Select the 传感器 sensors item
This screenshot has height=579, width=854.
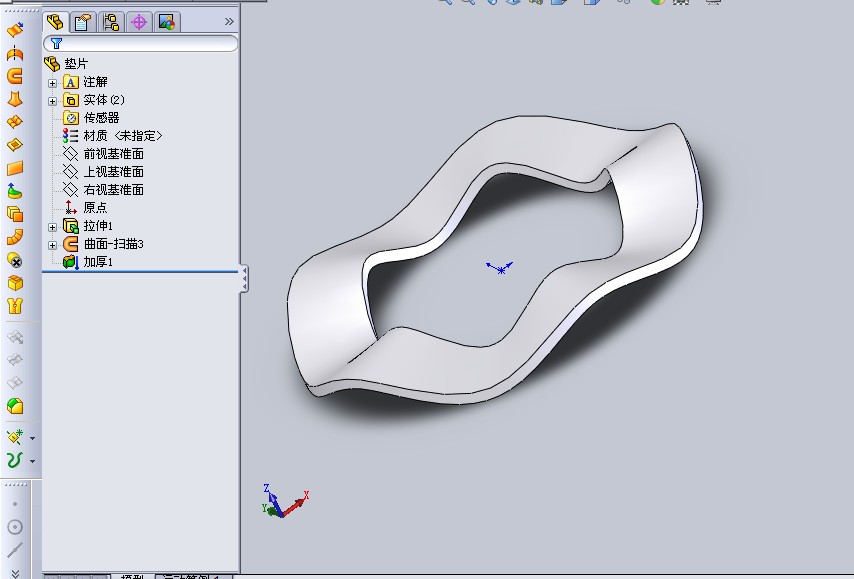91,118
